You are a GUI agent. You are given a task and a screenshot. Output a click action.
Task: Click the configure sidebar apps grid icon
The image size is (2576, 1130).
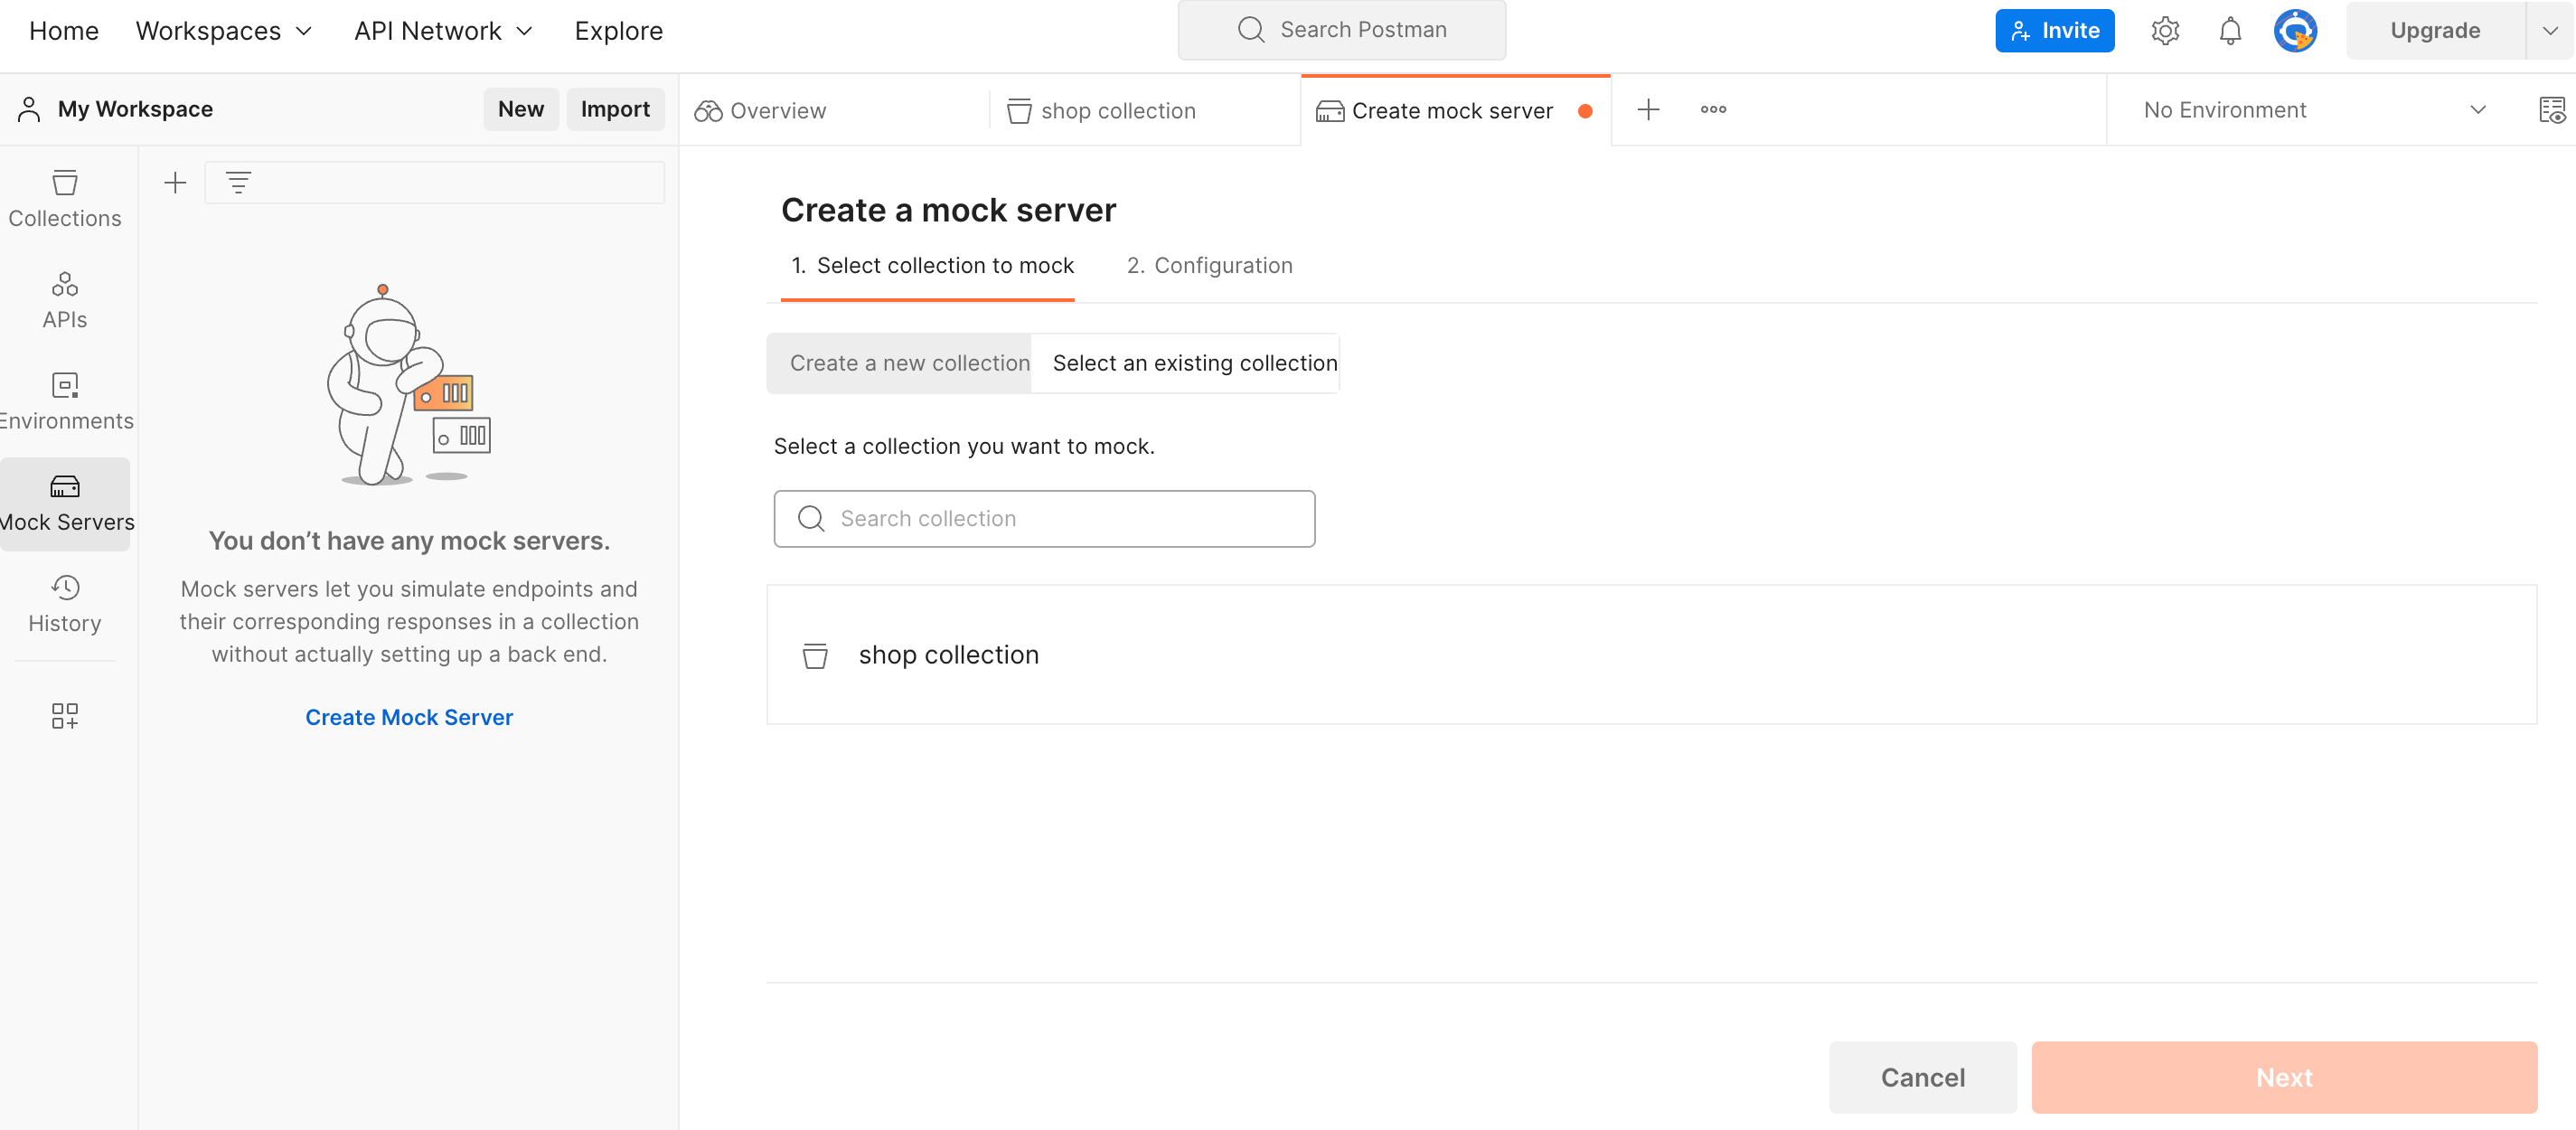(x=65, y=715)
